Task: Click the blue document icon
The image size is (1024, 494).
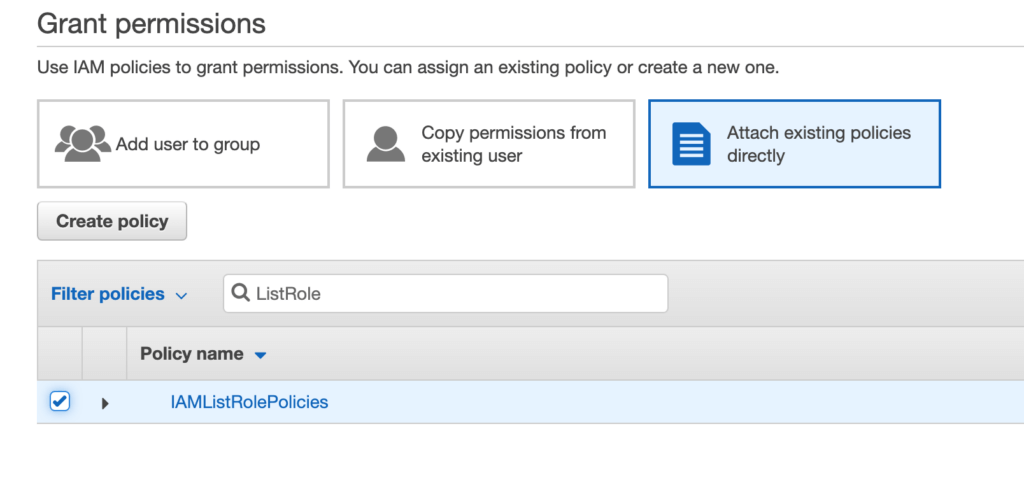Action: coord(691,144)
